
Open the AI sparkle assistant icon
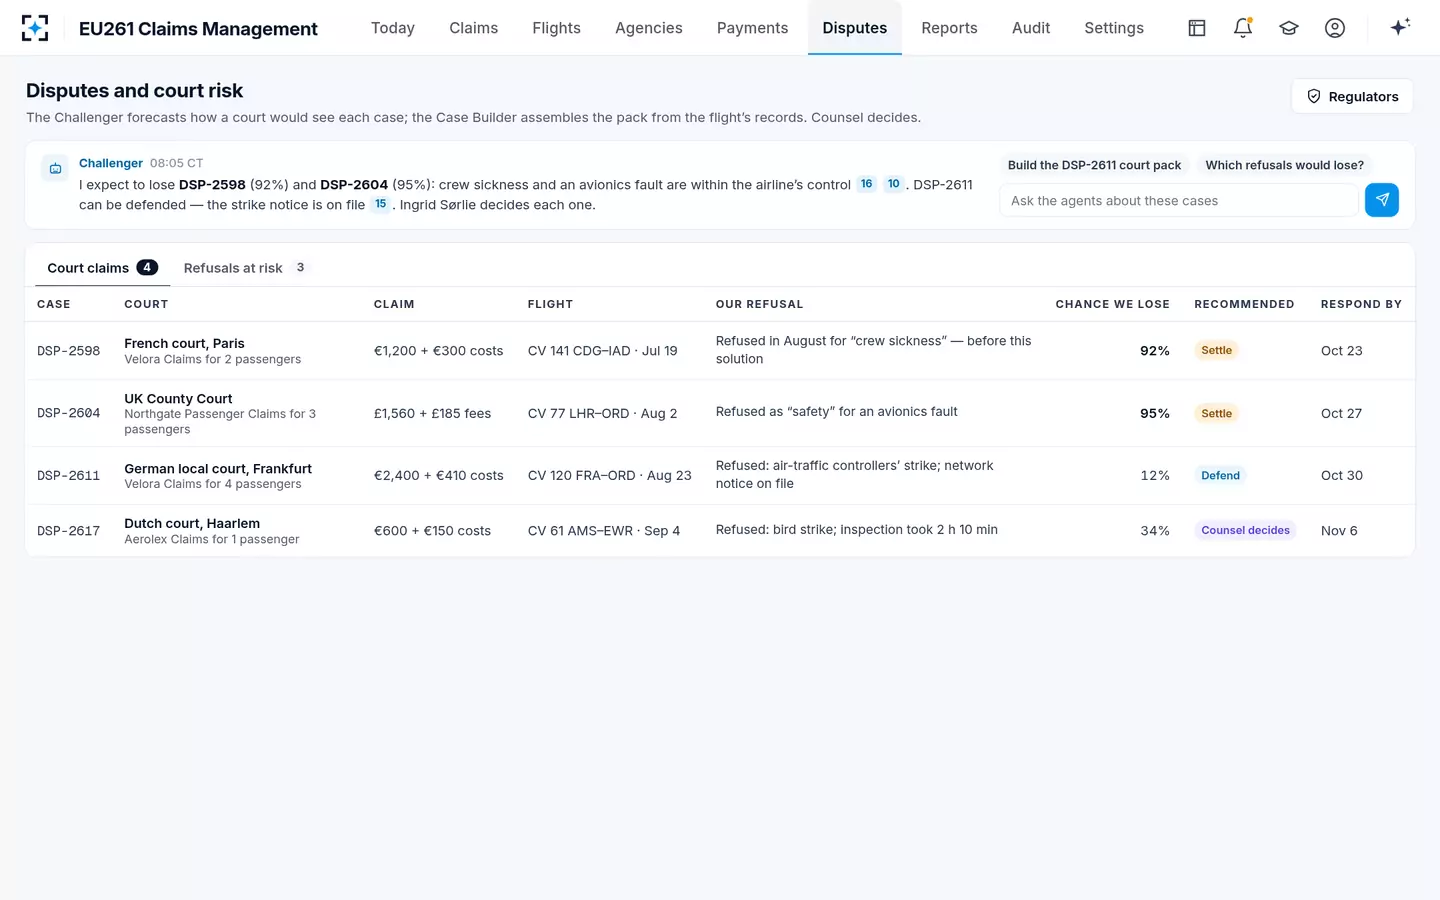(1400, 27)
